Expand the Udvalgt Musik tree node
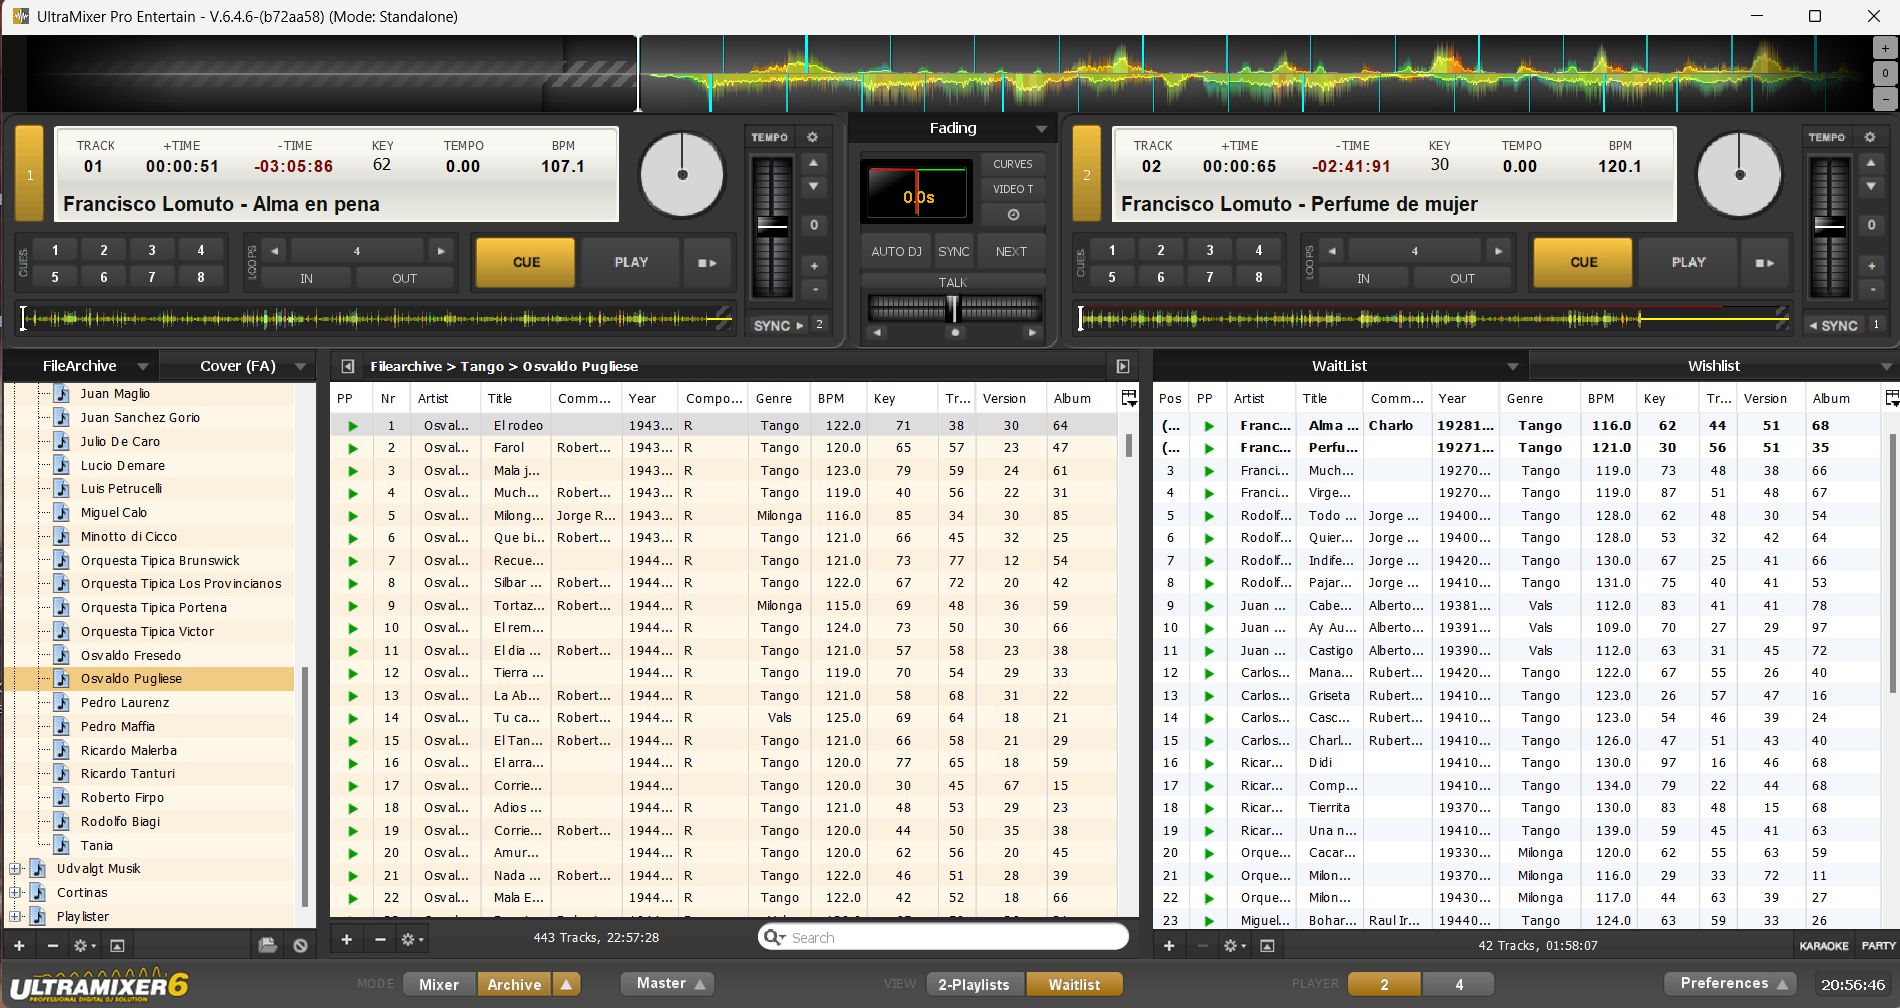The width and height of the screenshot is (1900, 1008). pos(15,869)
